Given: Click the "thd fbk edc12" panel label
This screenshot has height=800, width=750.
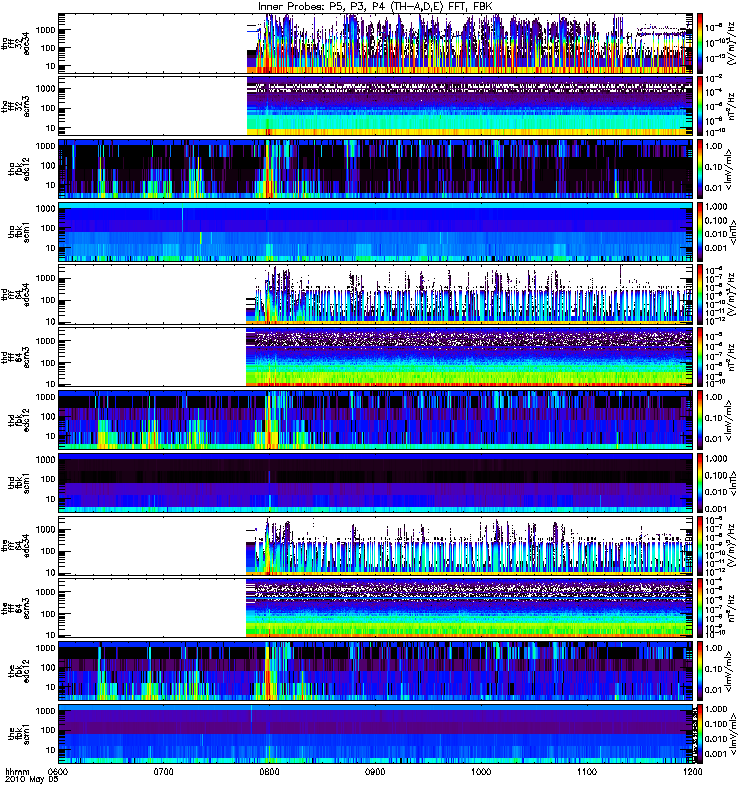Looking at the screenshot, I should pyautogui.click(x=19, y=420).
